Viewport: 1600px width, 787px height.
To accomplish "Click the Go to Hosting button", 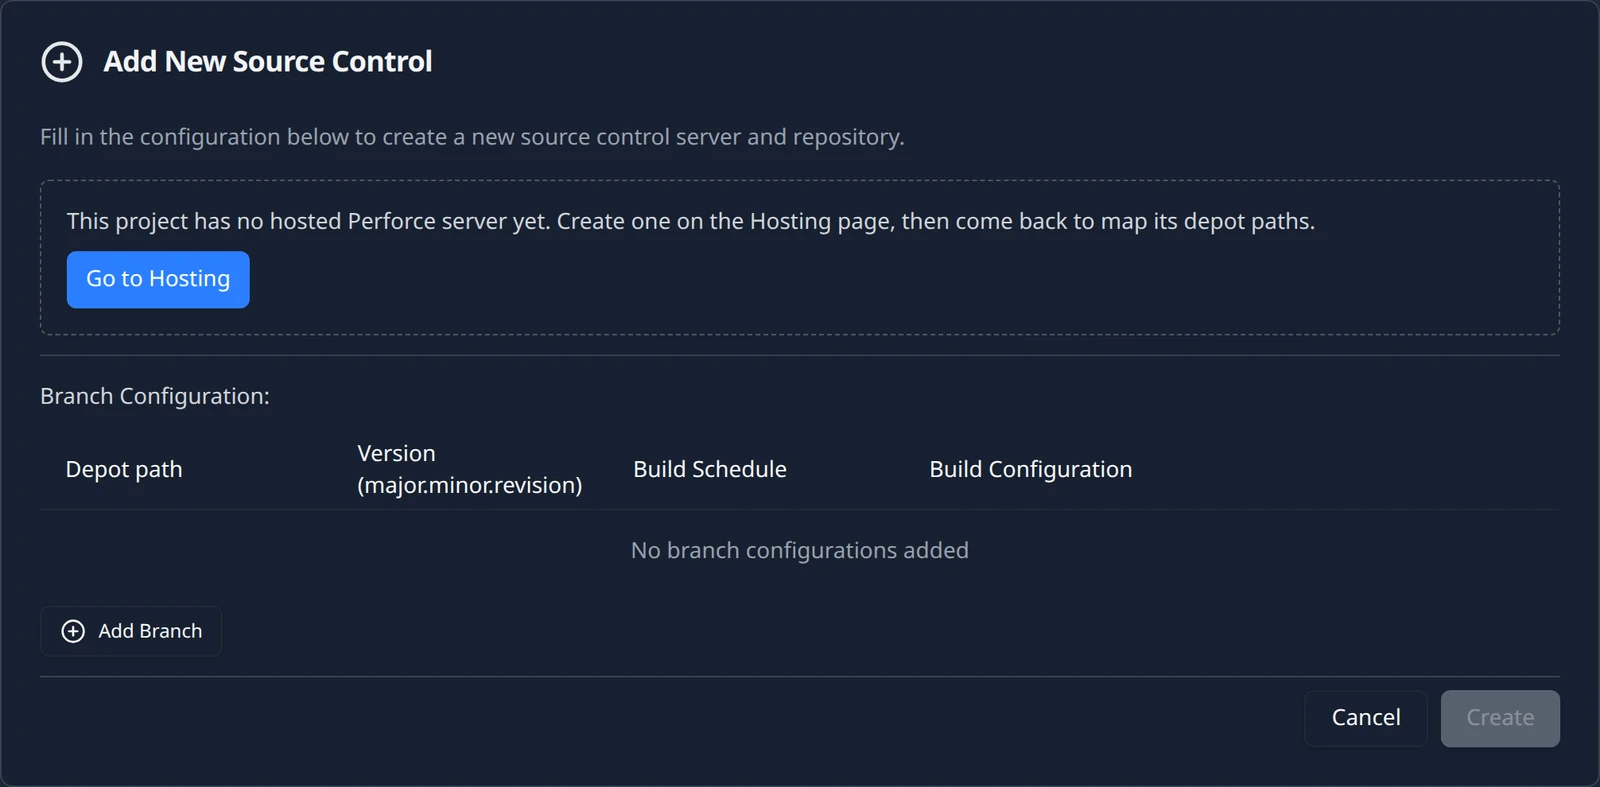I will pos(158,279).
